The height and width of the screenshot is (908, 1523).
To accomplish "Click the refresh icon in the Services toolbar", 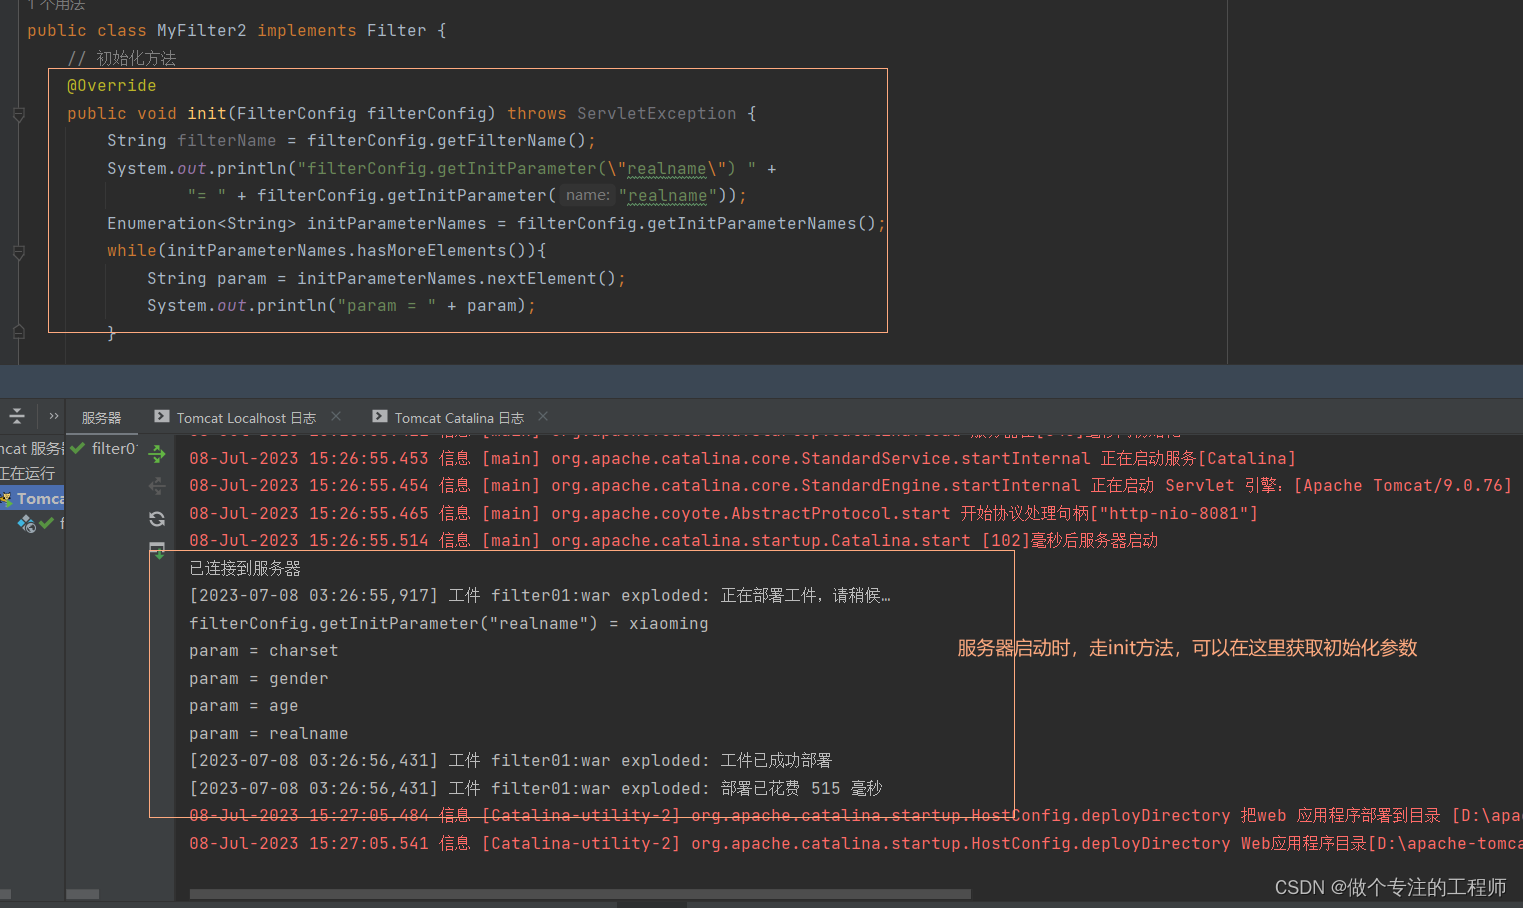I will click(156, 518).
